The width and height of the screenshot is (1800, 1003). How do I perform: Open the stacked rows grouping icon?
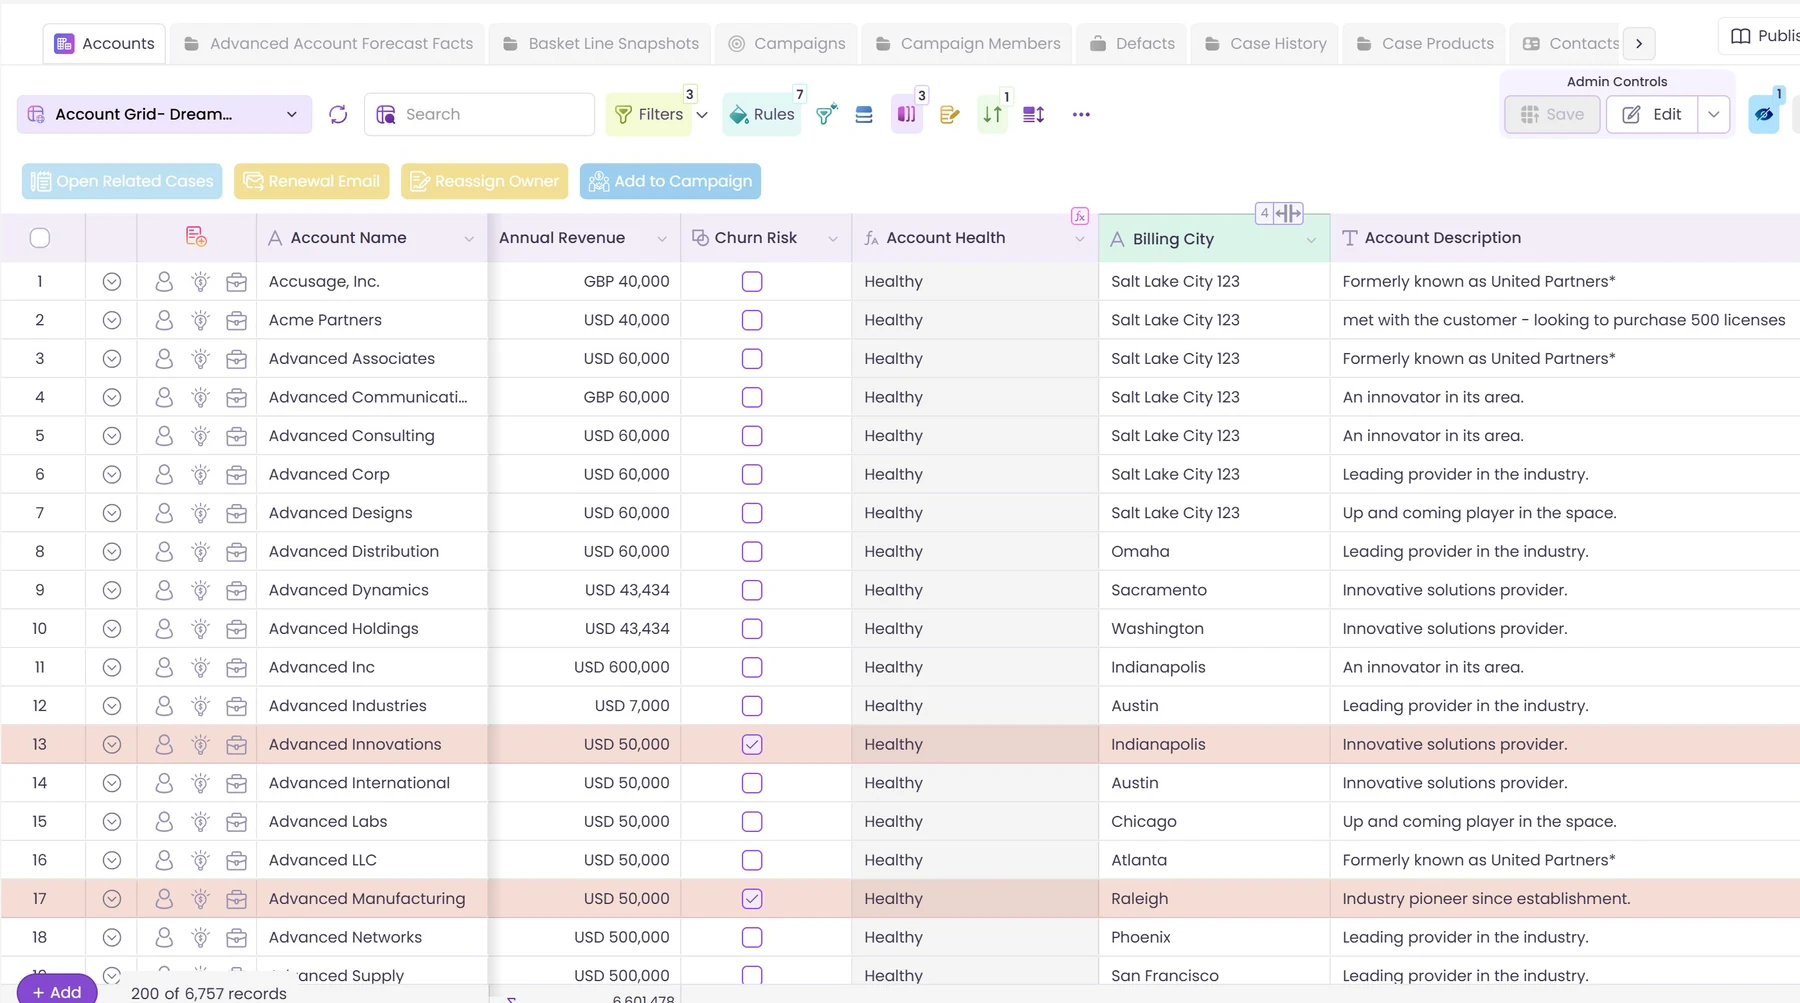864,114
